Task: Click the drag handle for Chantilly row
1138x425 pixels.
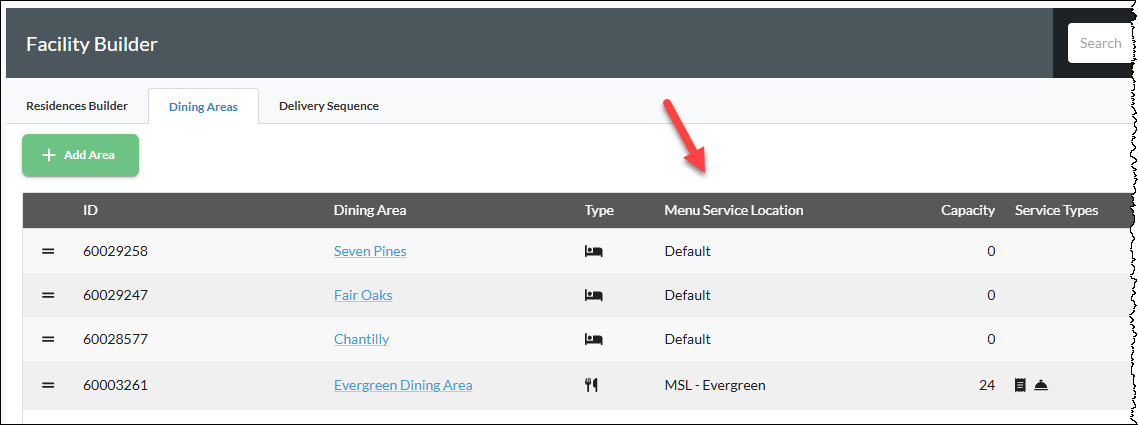Action: tap(48, 339)
